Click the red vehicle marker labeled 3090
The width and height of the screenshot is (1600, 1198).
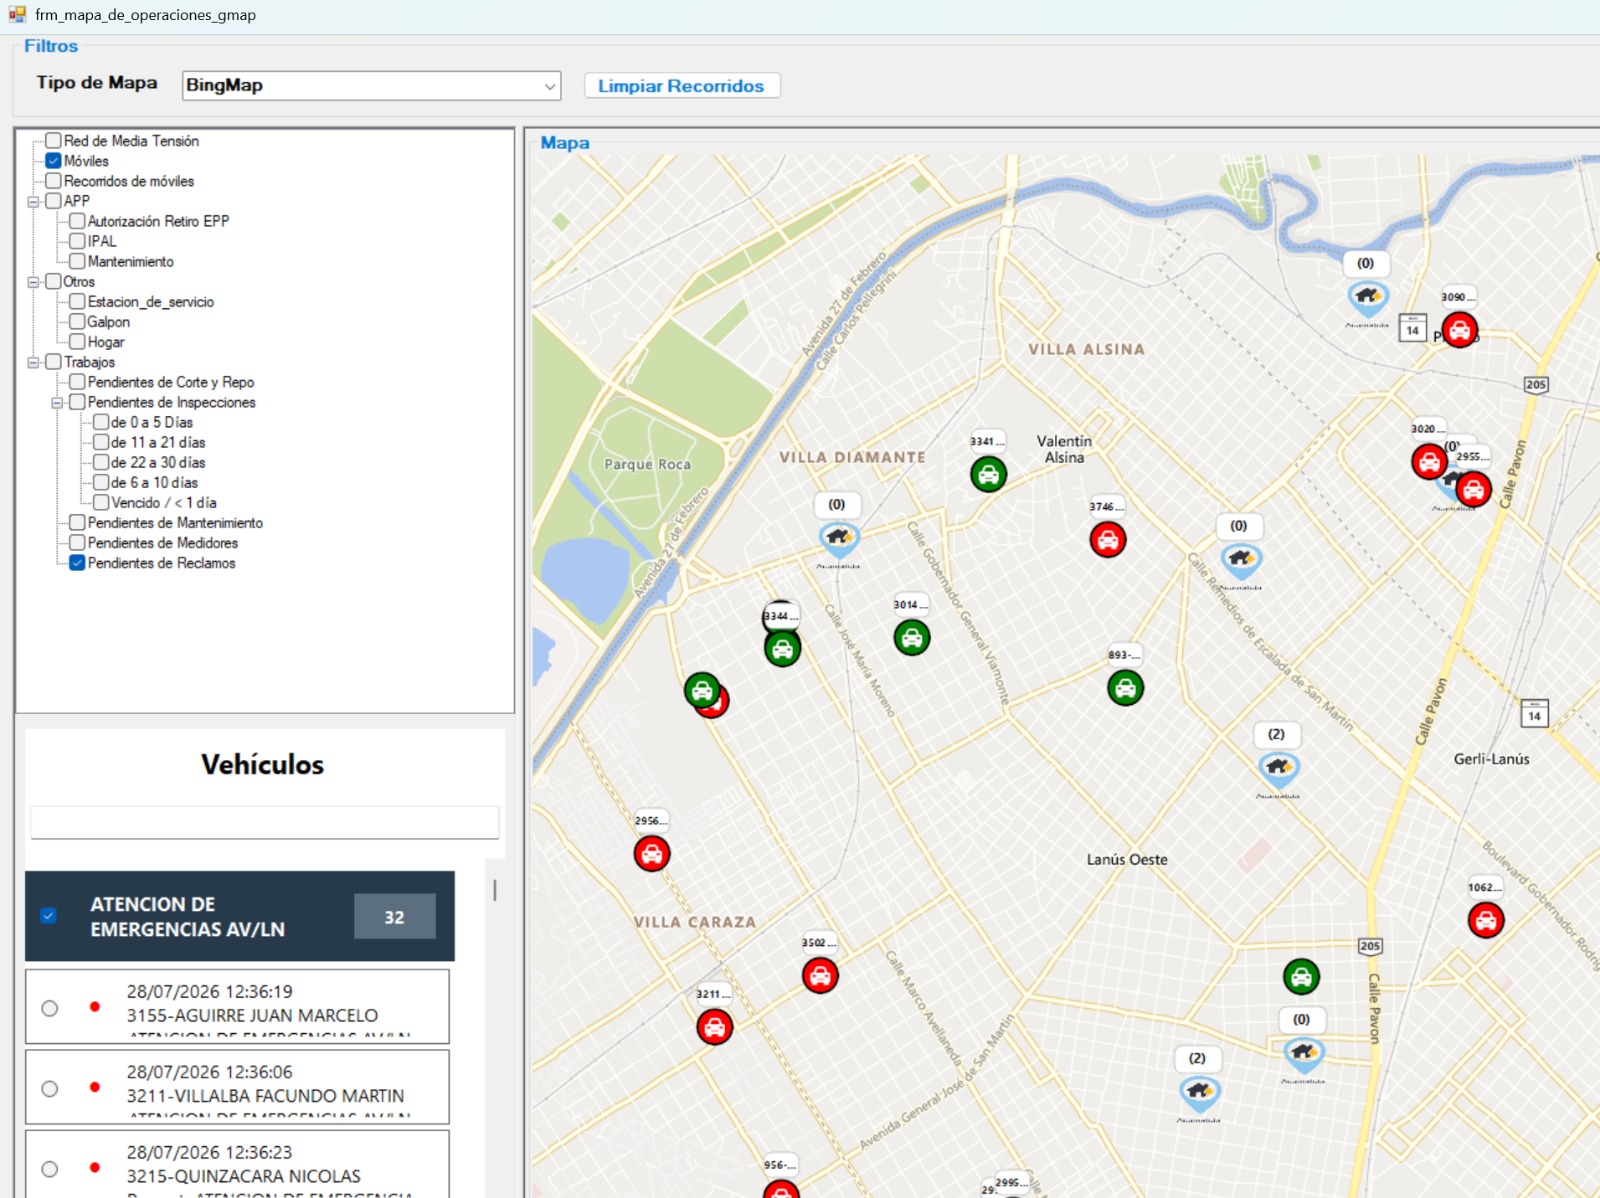[1459, 329]
